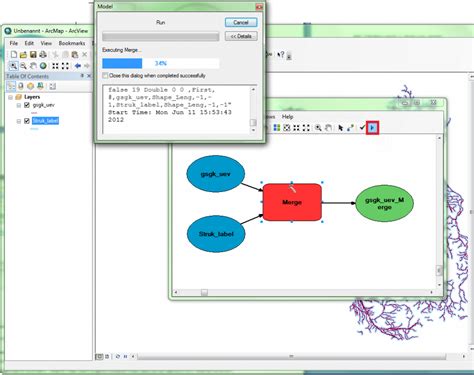Viewport: 474px width, 375px height.
Task: Click the Full Extent globe icon
Action: [x=43, y=66]
